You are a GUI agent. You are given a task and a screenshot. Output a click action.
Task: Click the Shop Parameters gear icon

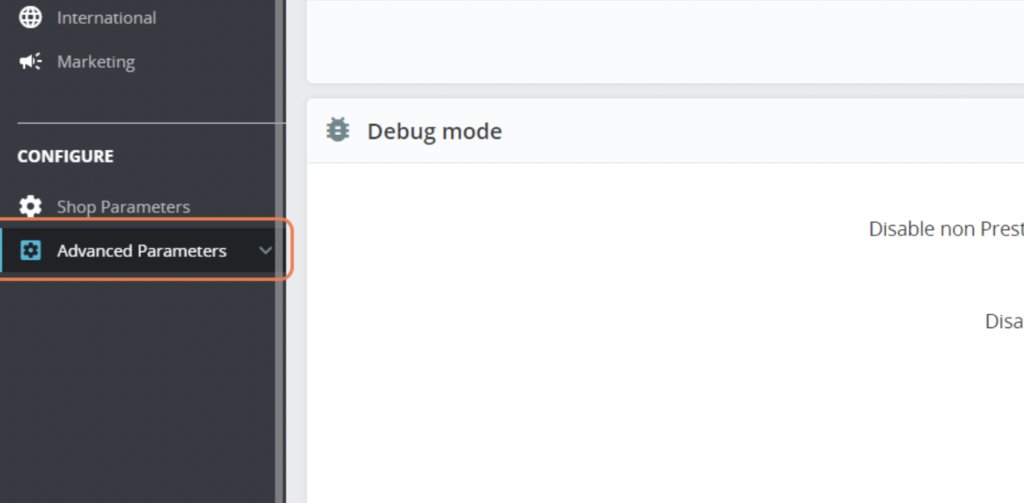click(x=30, y=206)
